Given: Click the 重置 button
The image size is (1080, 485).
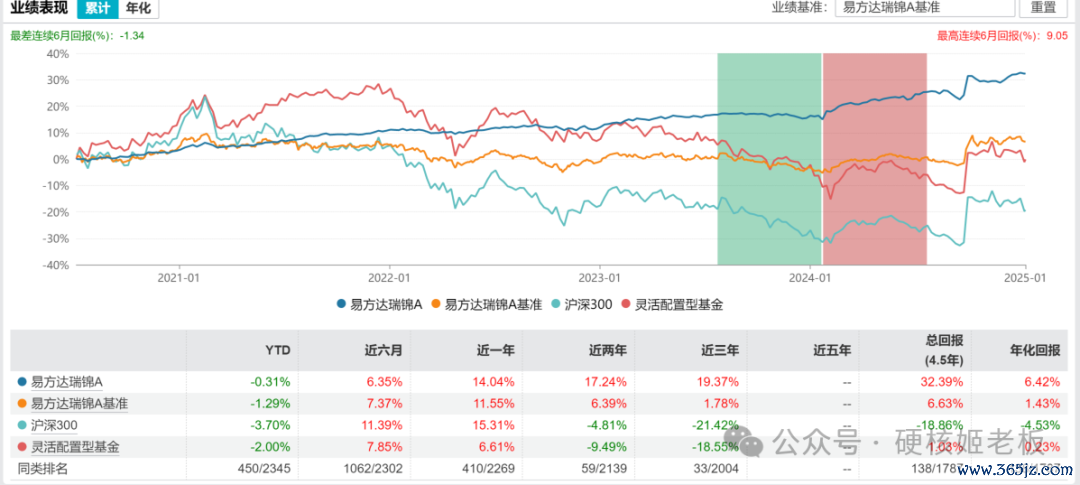Looking at the screenshot, I should [1042, 7].
